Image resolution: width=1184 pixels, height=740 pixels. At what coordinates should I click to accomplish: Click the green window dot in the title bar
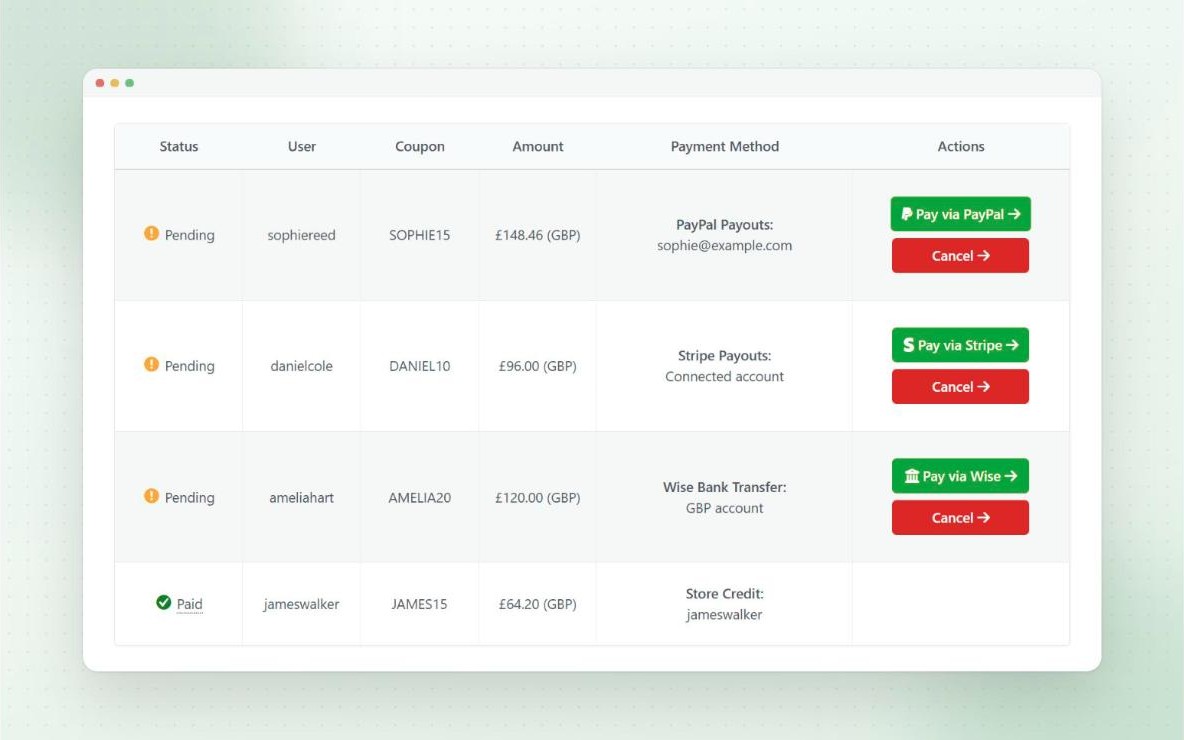coord(130,83)
